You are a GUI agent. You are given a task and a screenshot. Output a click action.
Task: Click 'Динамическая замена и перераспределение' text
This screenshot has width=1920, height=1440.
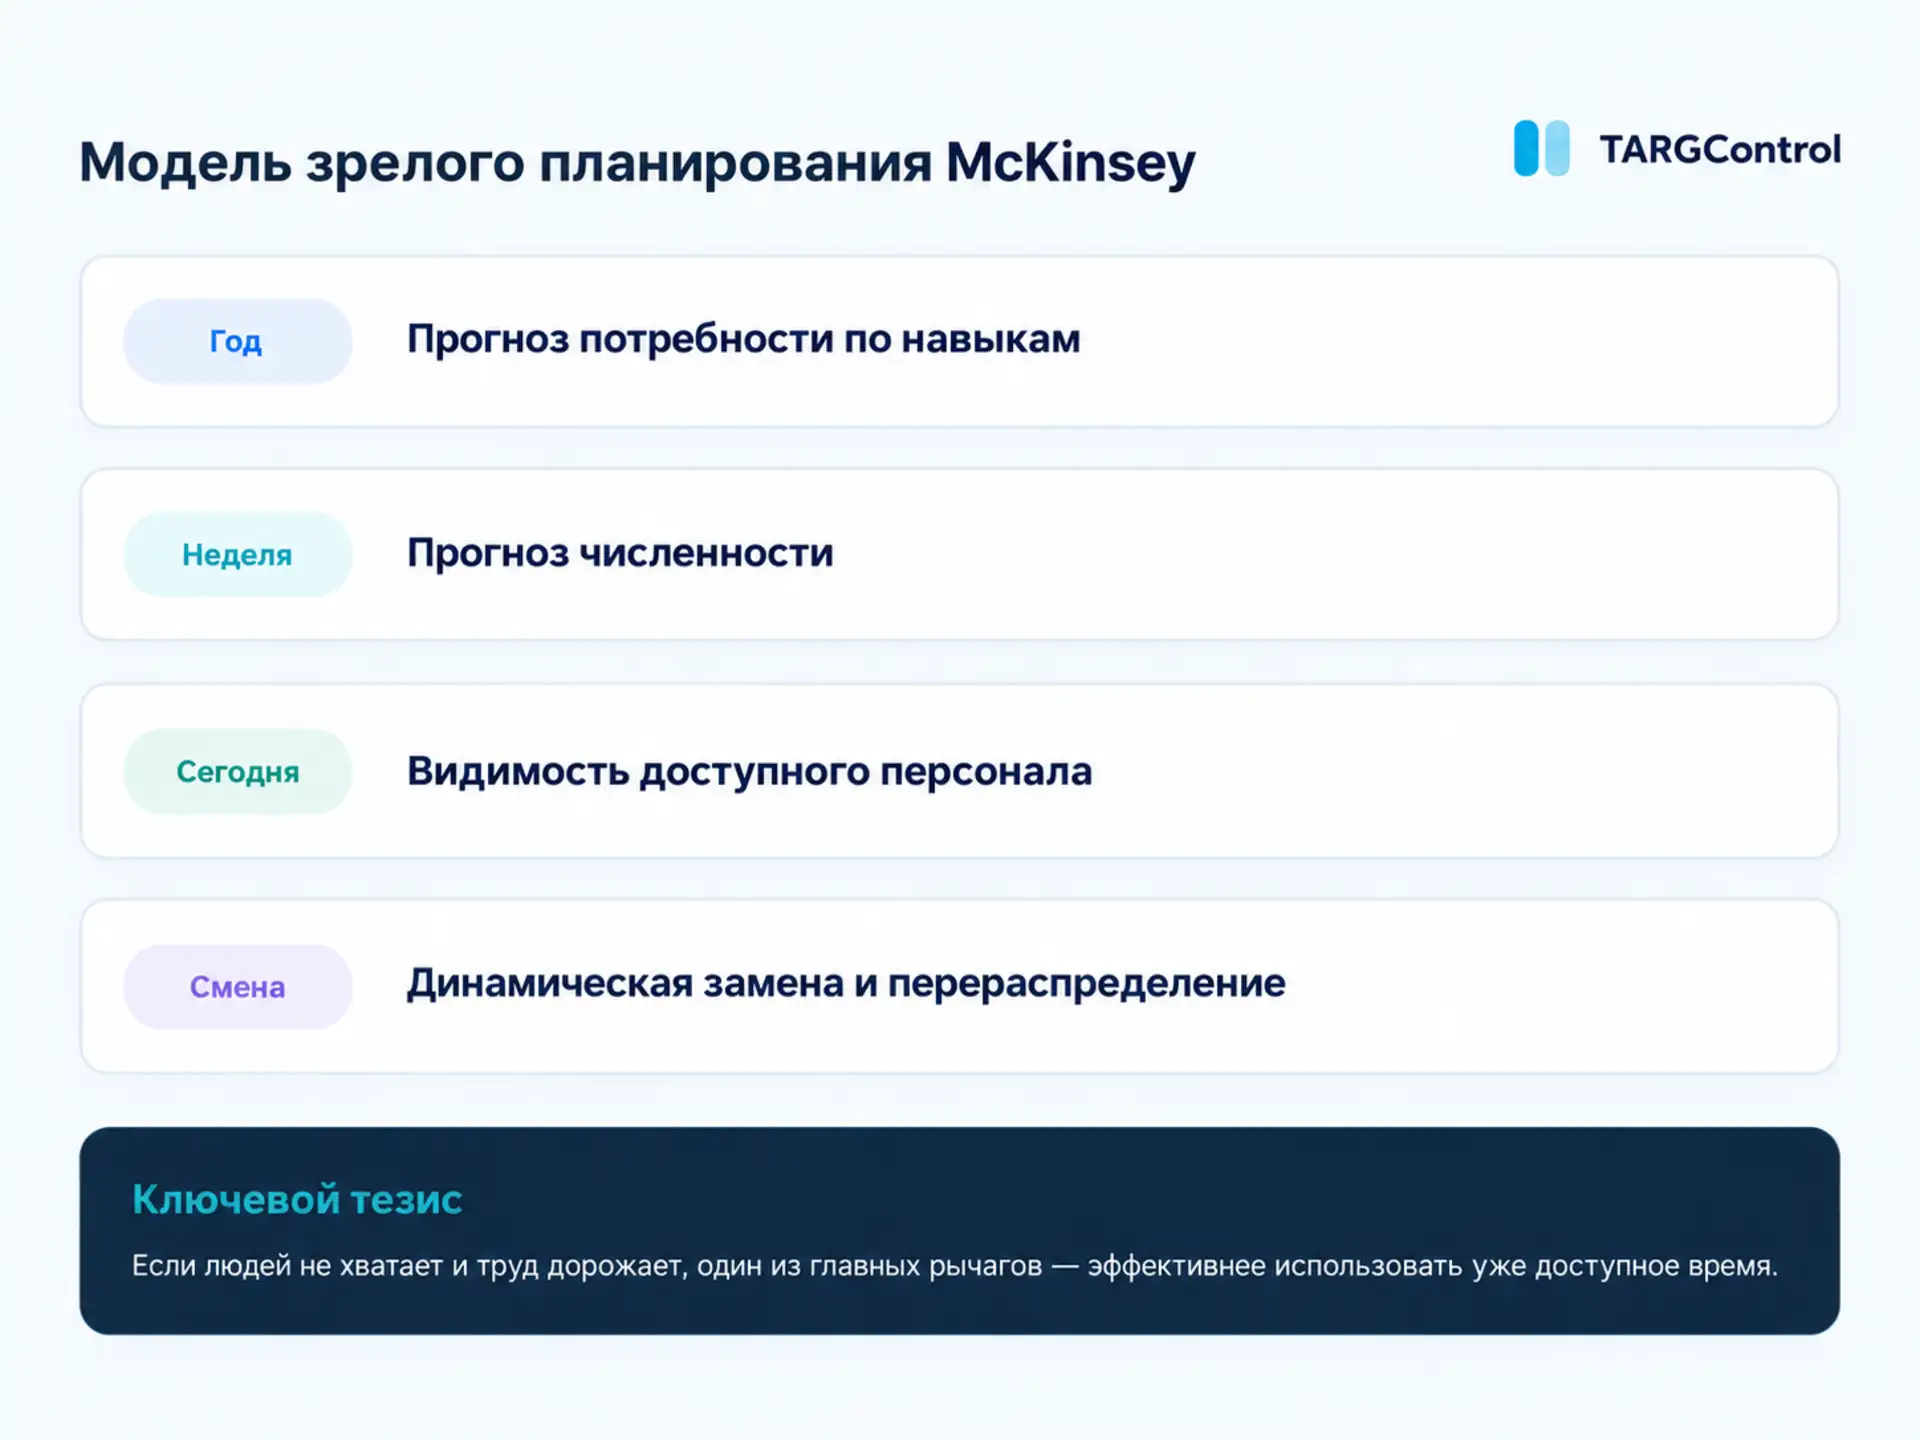[x=846, y=984]
